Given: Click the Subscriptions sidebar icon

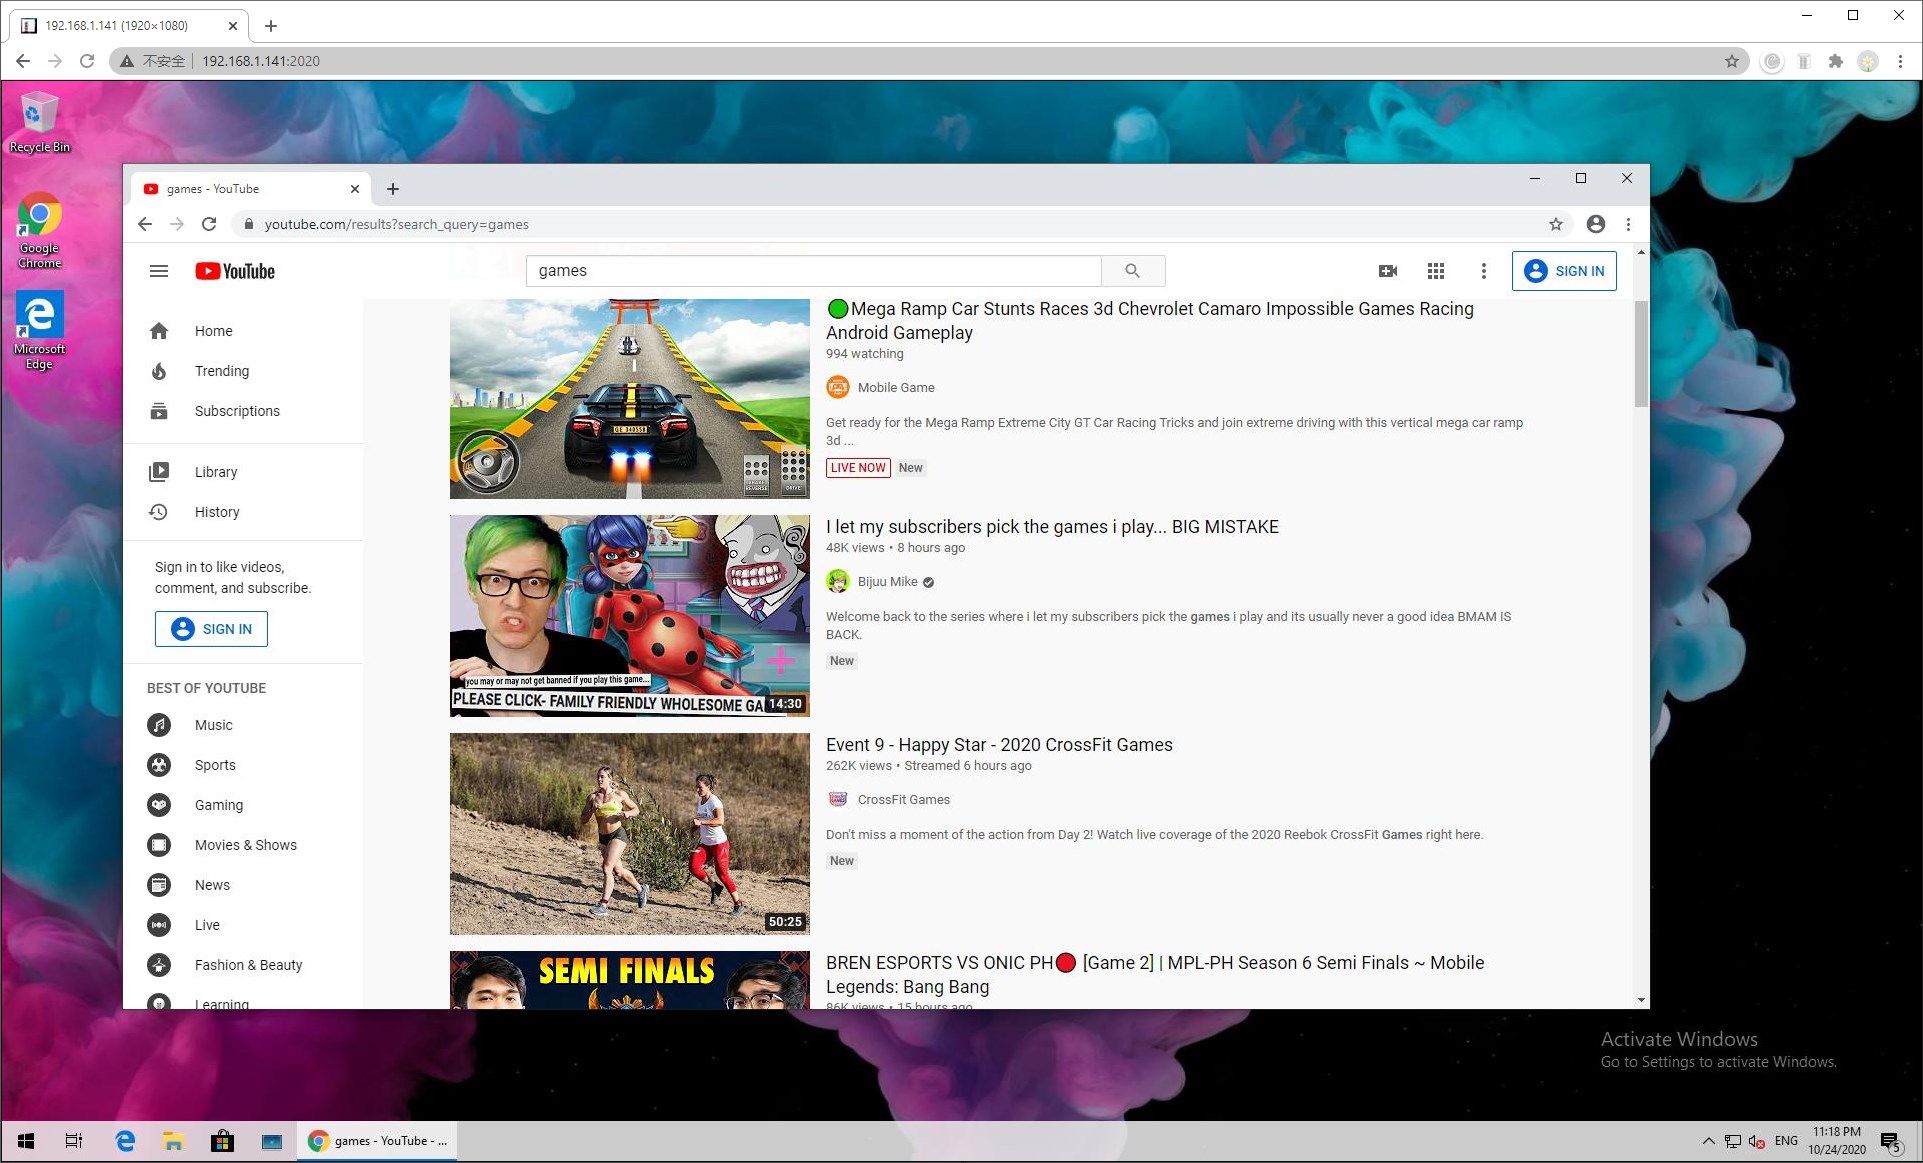Looking at the screenshot, I should [x=159, y=411].
